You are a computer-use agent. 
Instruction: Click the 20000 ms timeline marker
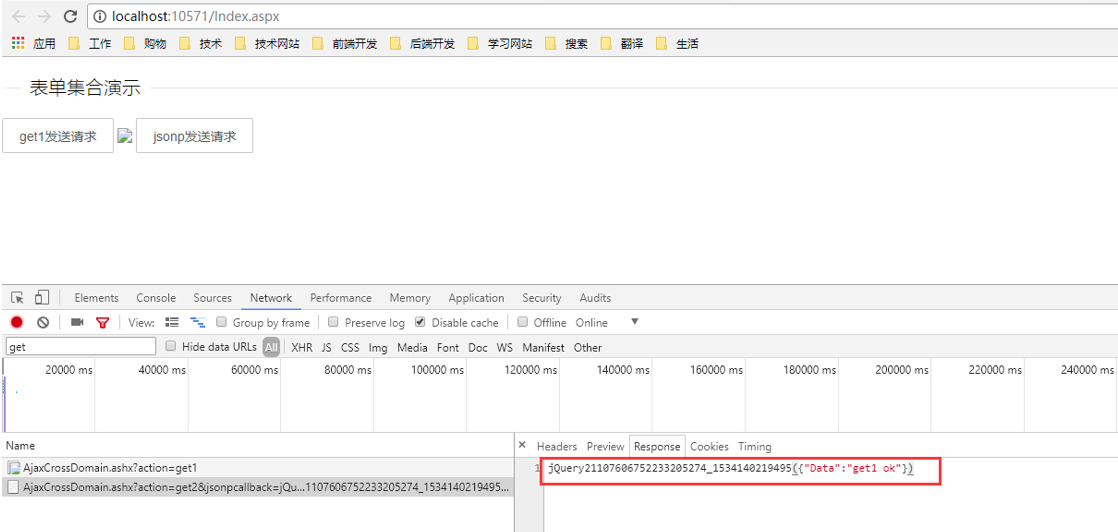[x=68, y=370]
